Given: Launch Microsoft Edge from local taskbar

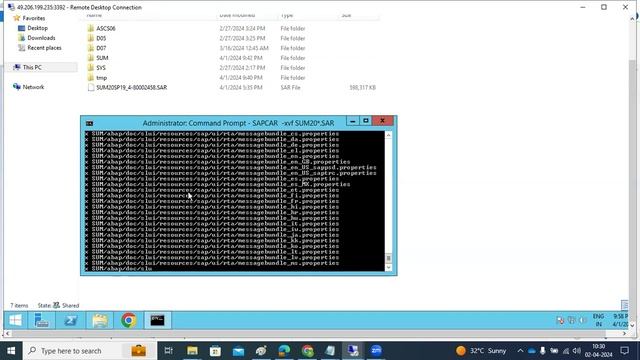Looking at the screenshot, I should (284, 351).
